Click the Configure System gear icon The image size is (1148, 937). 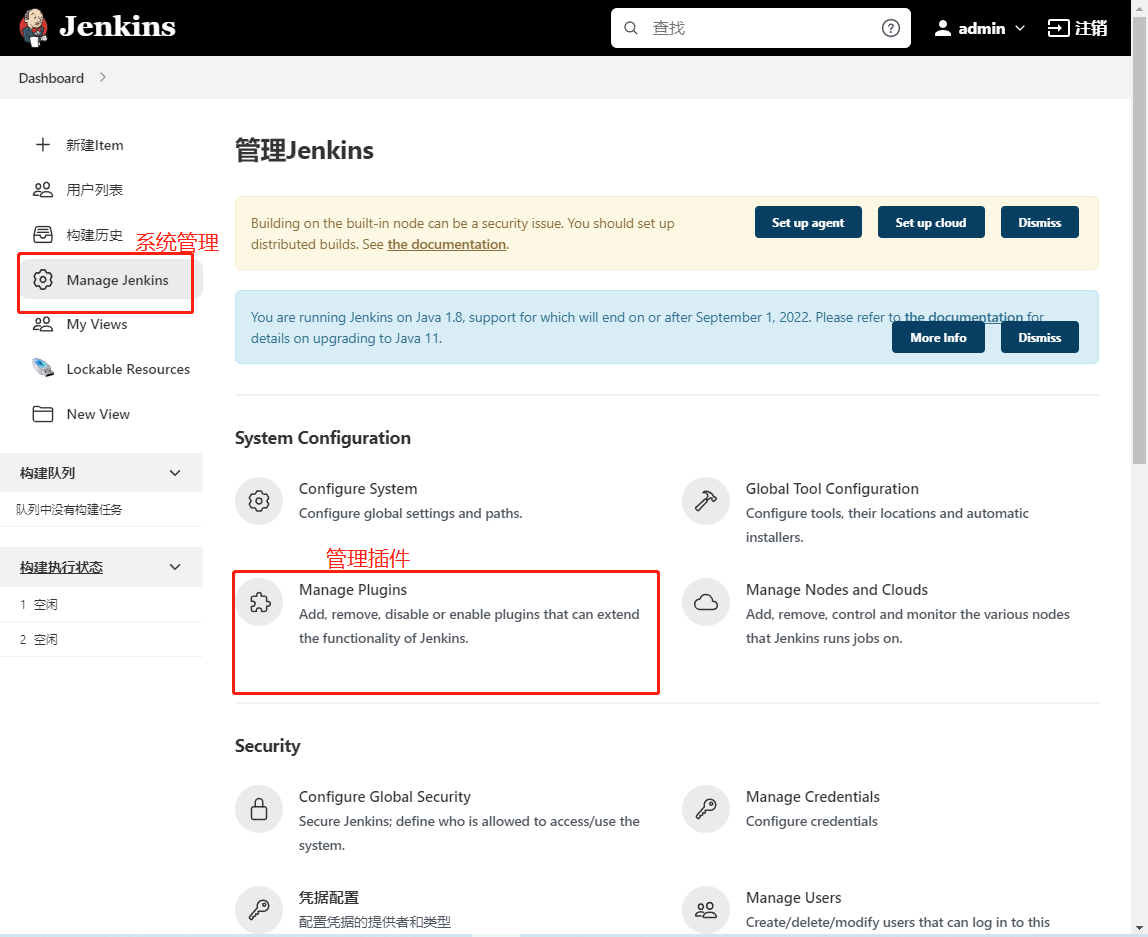[259, 500]
